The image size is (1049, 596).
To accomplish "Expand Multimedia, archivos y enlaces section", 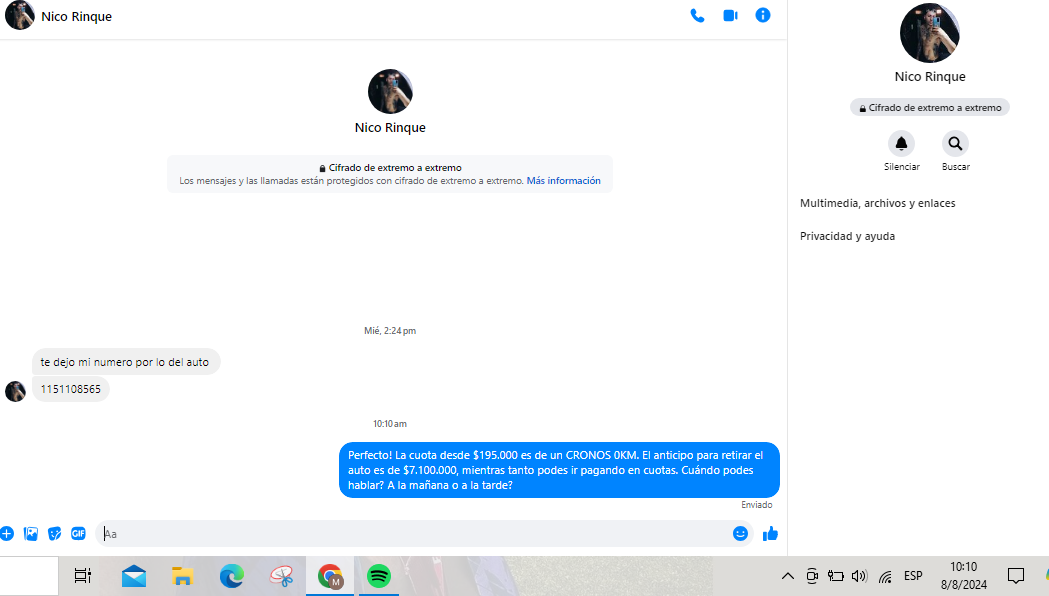I will [x=877, y=203].
